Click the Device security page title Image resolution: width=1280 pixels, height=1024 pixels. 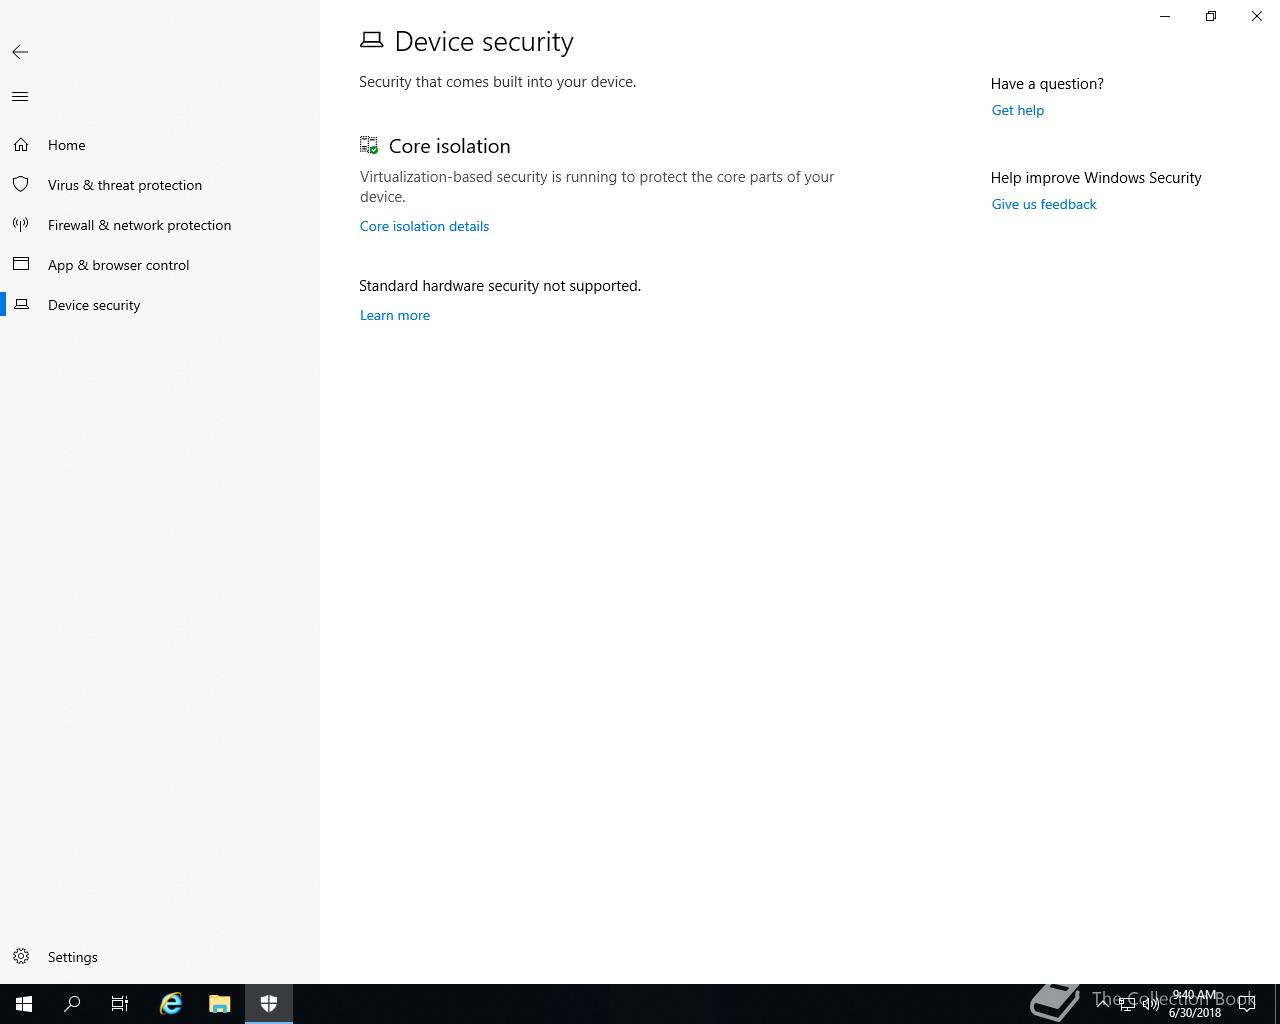pos(484,41)
